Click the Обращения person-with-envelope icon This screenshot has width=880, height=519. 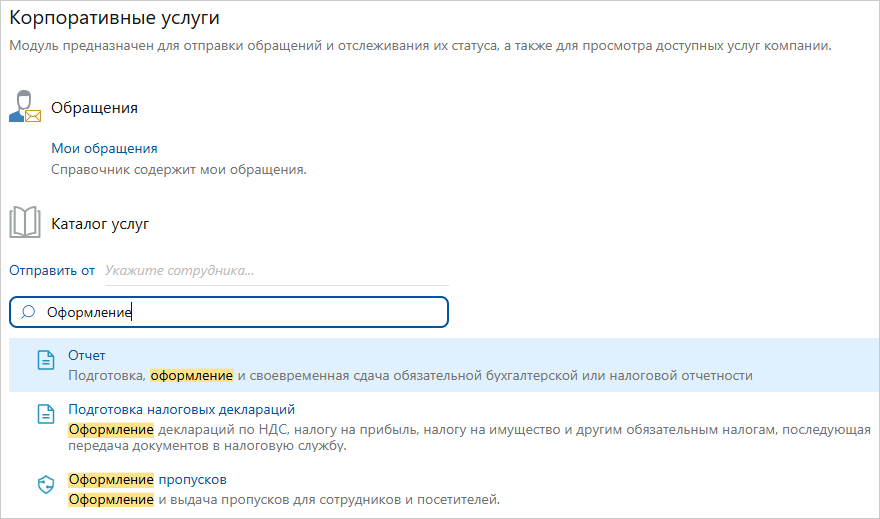[25, 106]
